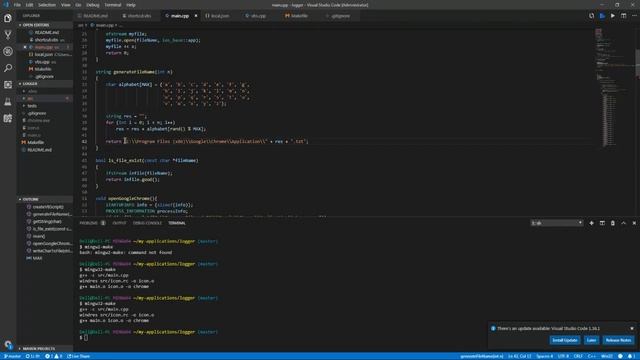Open the editor More Actions ellipsis
640x360 pixels.
coord(634,16)
